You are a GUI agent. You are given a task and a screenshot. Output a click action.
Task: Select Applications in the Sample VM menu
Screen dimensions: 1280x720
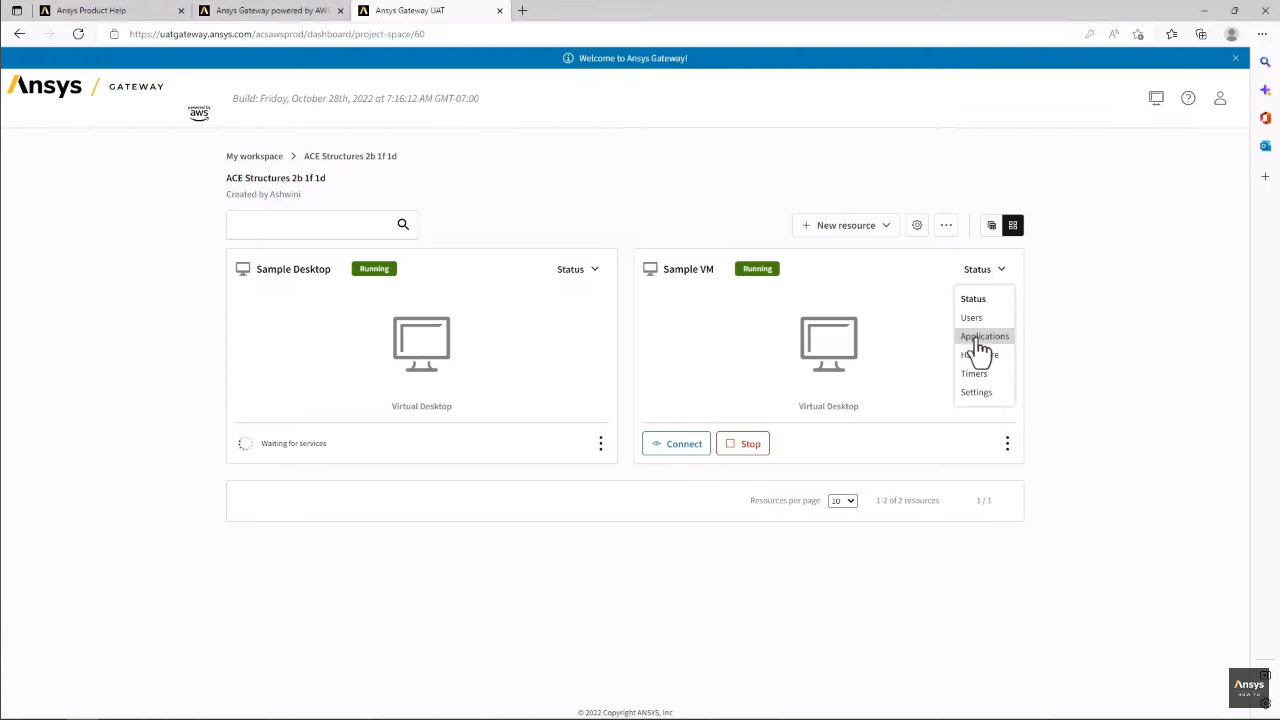(985, 336)
